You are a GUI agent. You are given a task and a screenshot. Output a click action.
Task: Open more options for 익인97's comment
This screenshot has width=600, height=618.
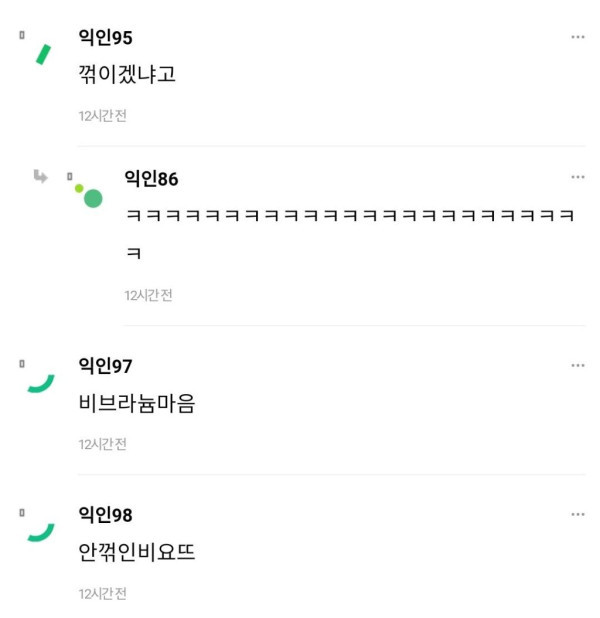[x=578, y=365]
